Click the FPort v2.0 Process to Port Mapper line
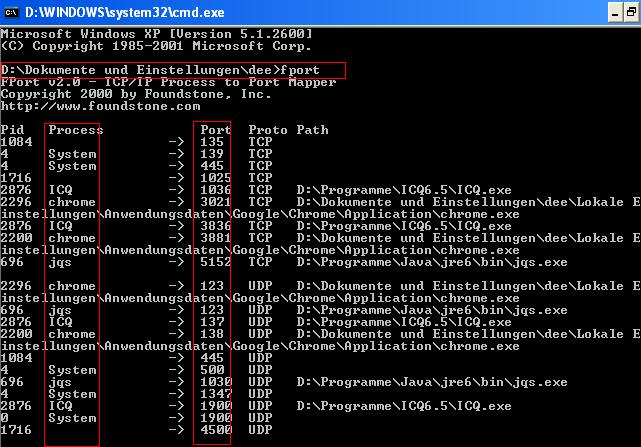This screenshot has height=447, width=641. [x=168, y=82]
